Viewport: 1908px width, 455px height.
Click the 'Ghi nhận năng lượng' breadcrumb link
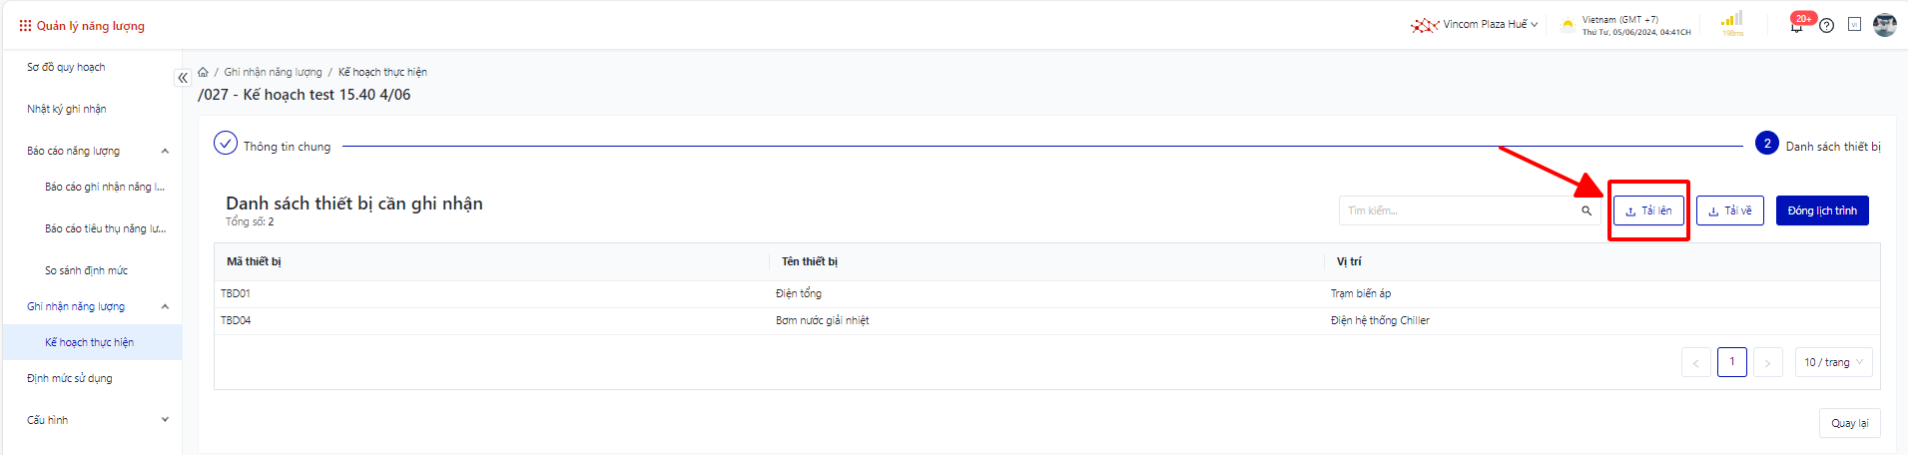273,72
